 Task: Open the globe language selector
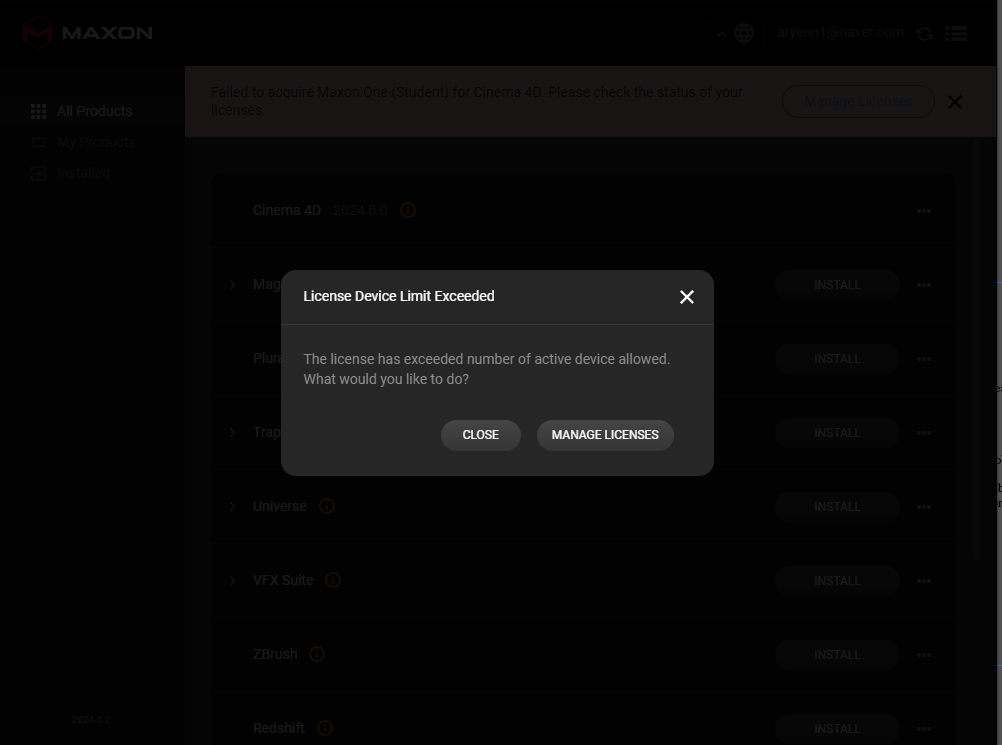point(744,33)
